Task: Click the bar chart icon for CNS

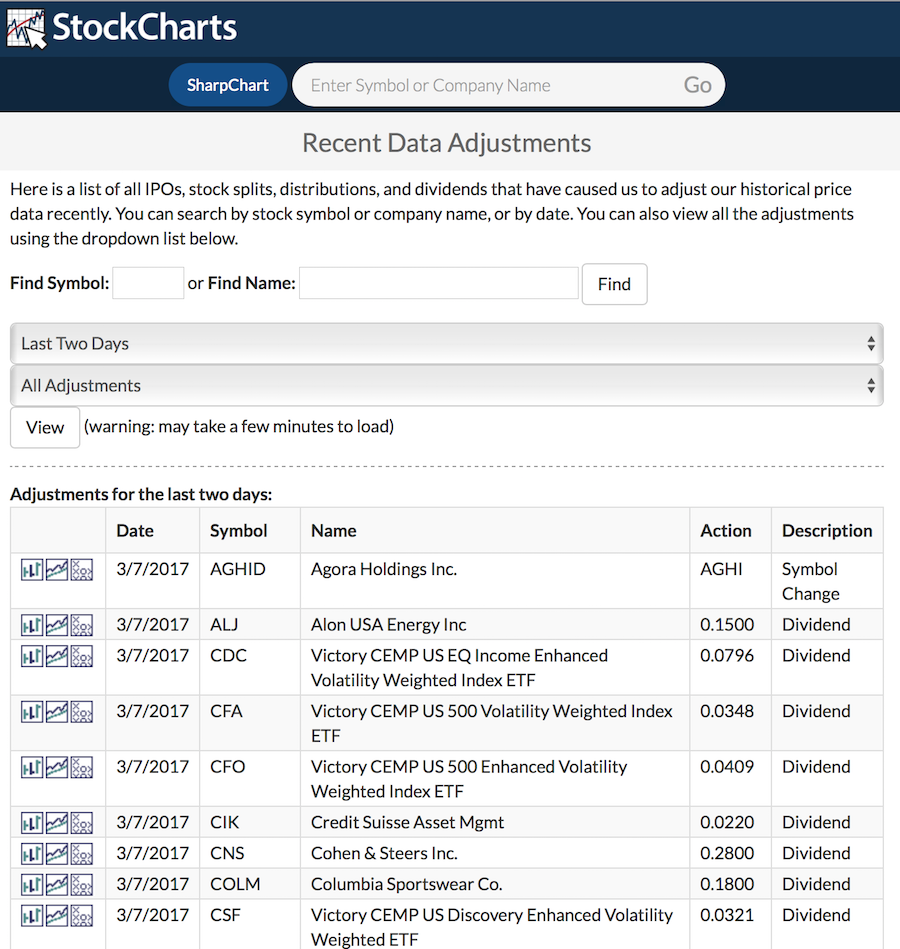Action: click(x=31, y=854)
